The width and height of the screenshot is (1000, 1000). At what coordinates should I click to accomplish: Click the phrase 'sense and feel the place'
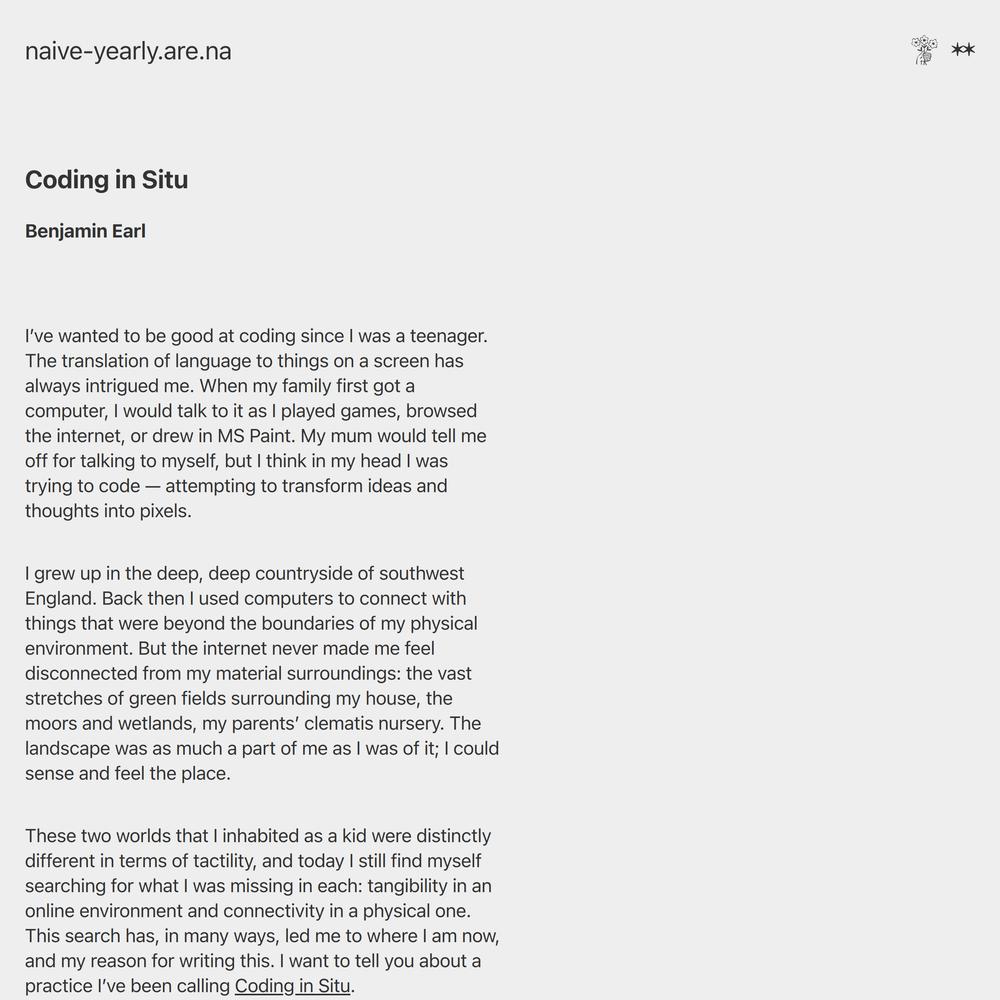click(127, 774)
